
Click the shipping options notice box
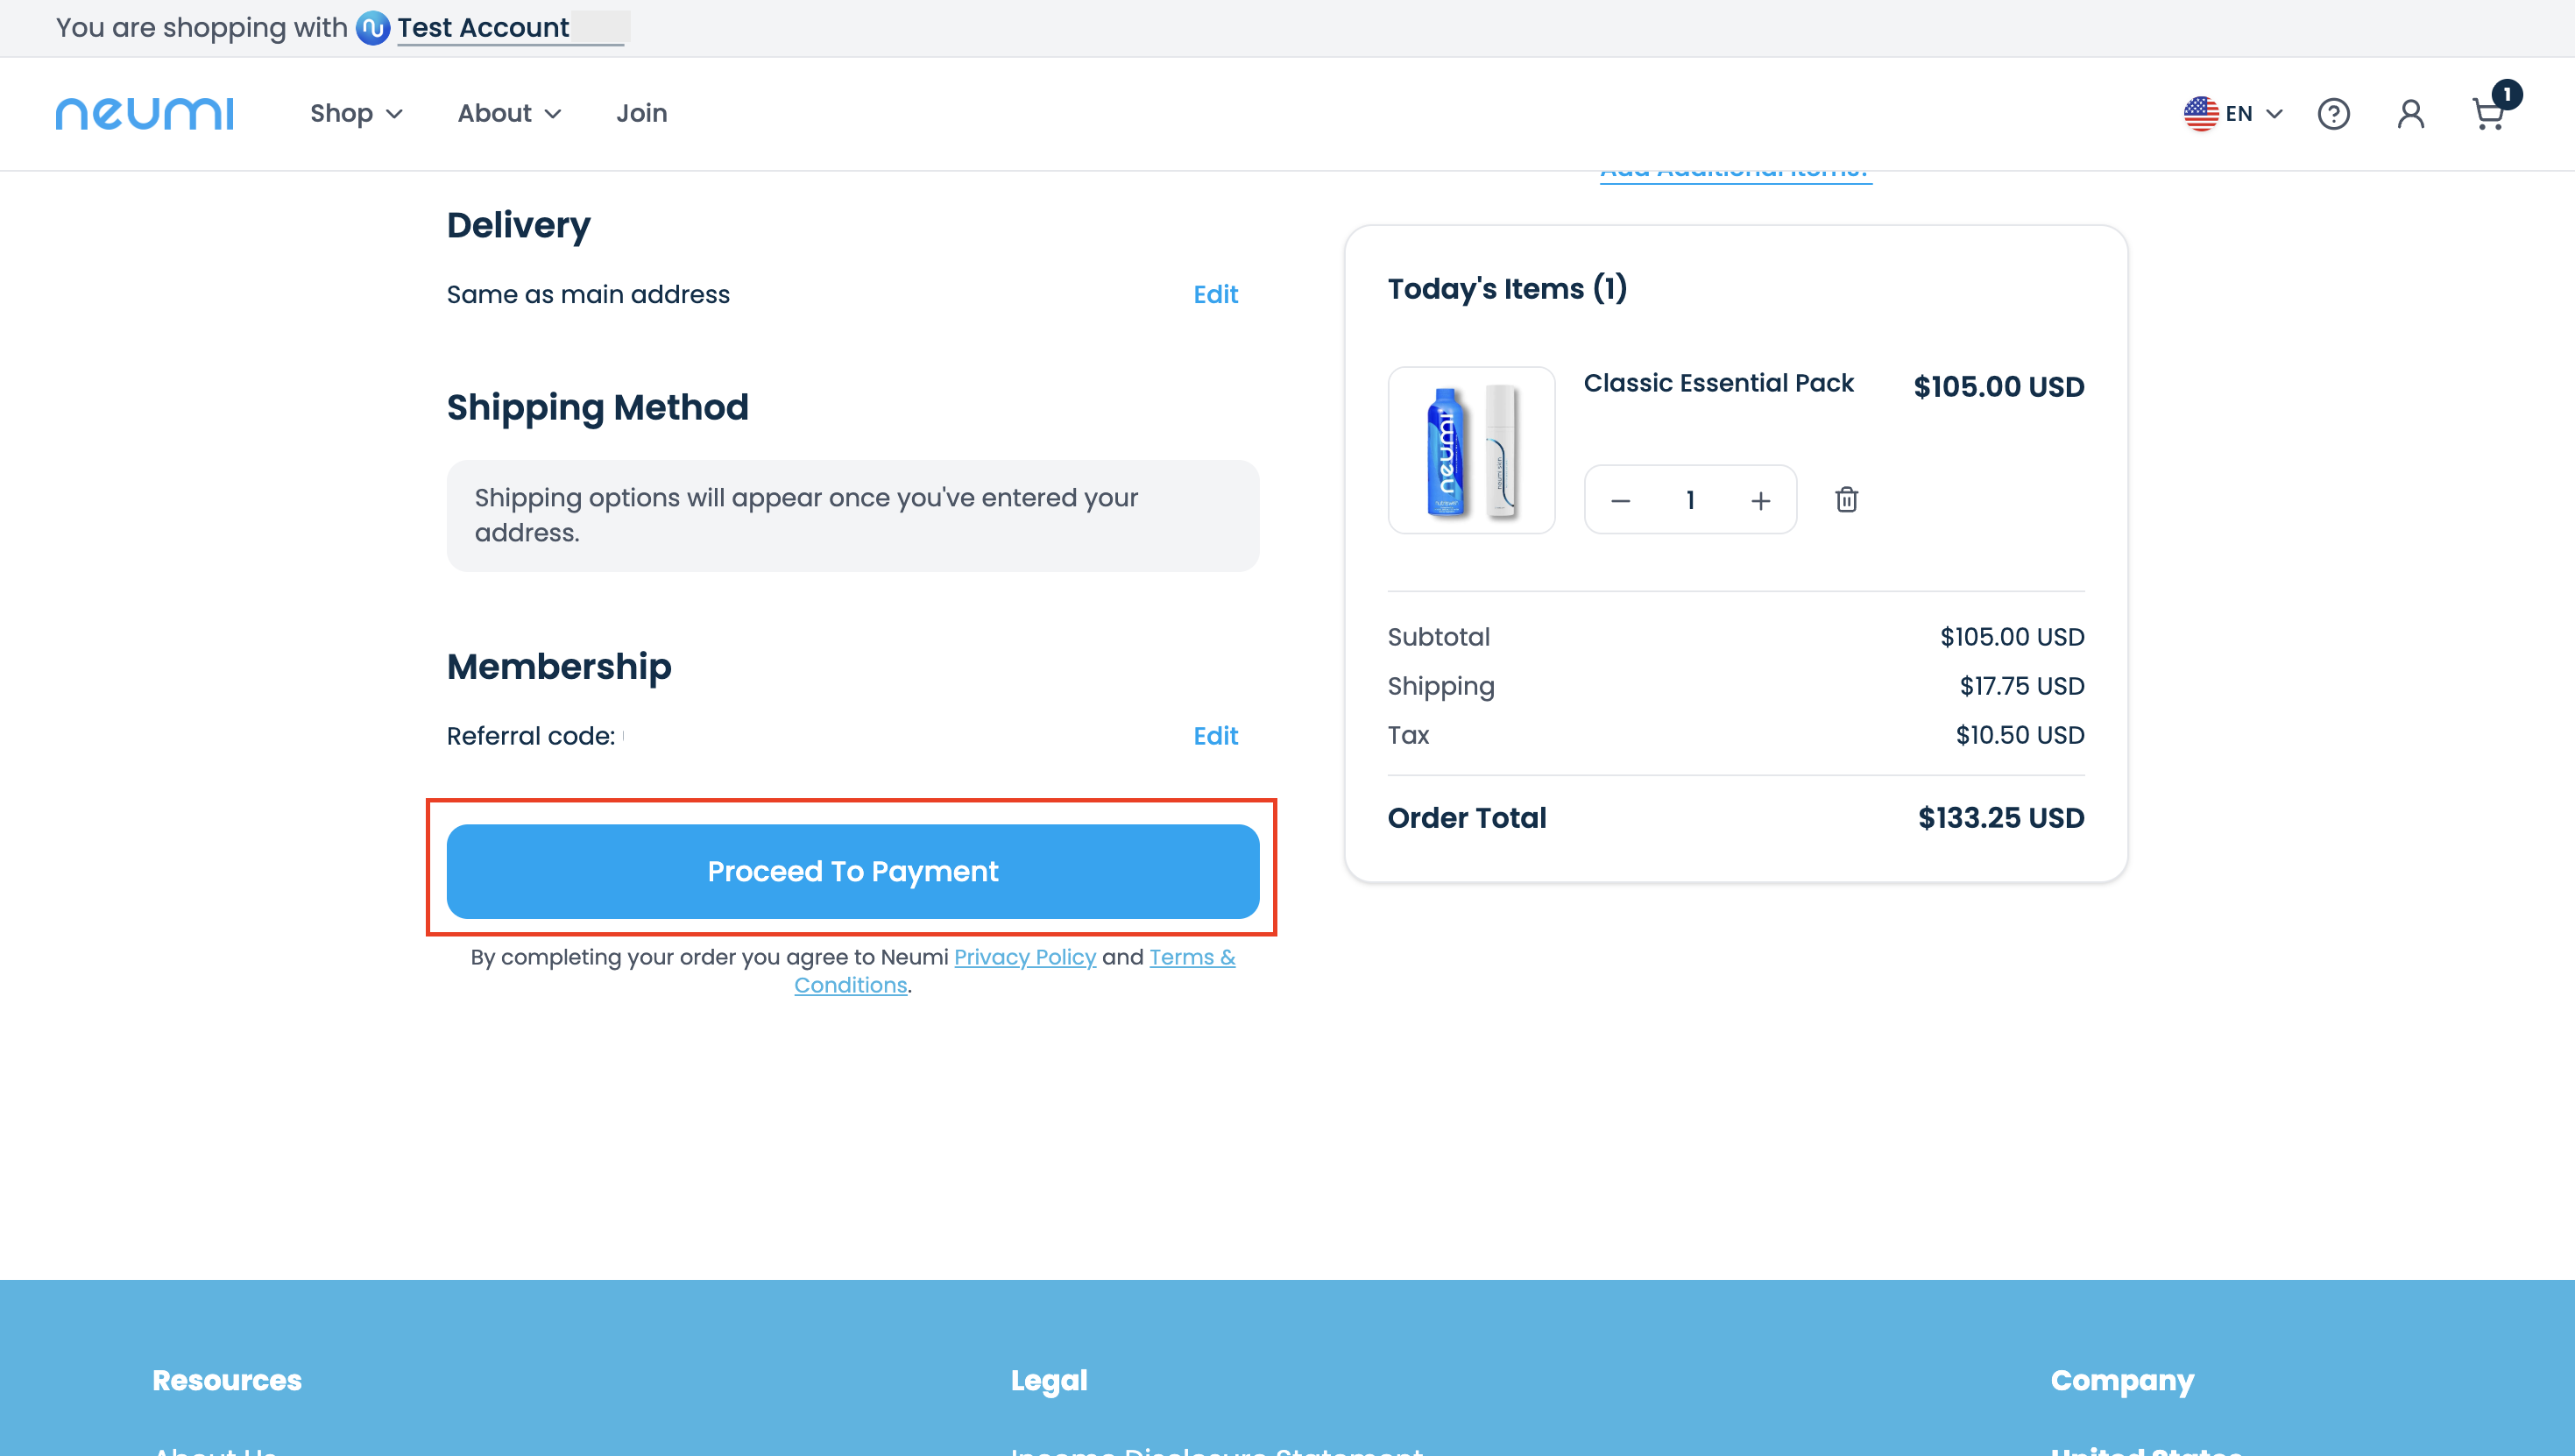tap(852, 515)
